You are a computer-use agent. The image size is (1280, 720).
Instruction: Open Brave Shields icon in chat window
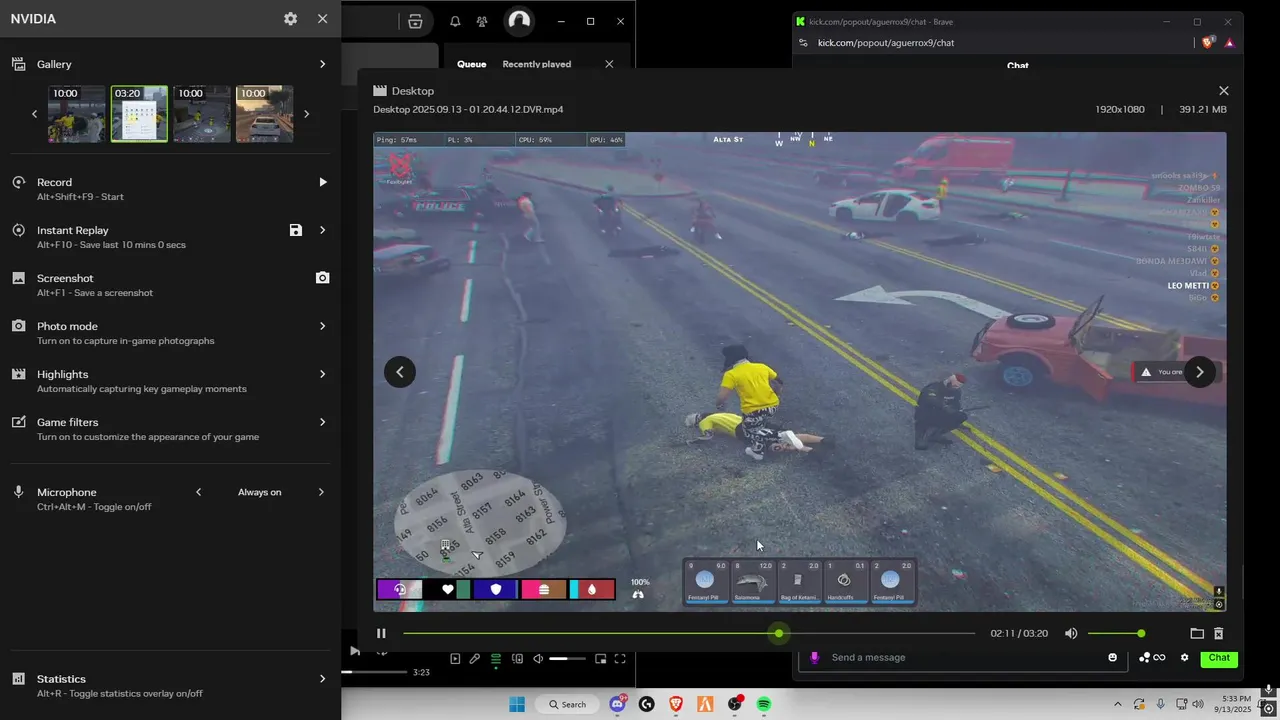point(1208,43)
